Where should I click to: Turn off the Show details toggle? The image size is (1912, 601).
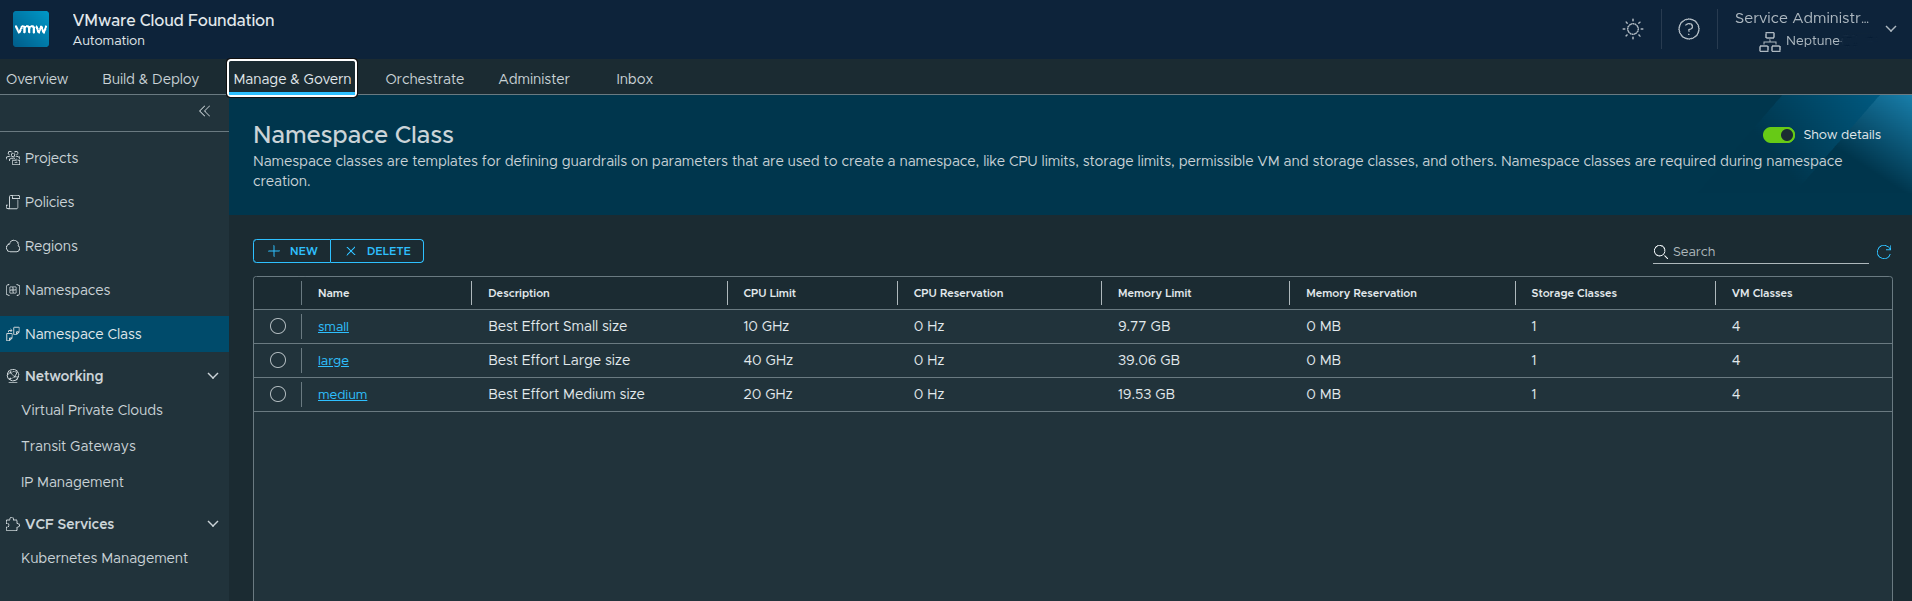tap(1779, 135)
